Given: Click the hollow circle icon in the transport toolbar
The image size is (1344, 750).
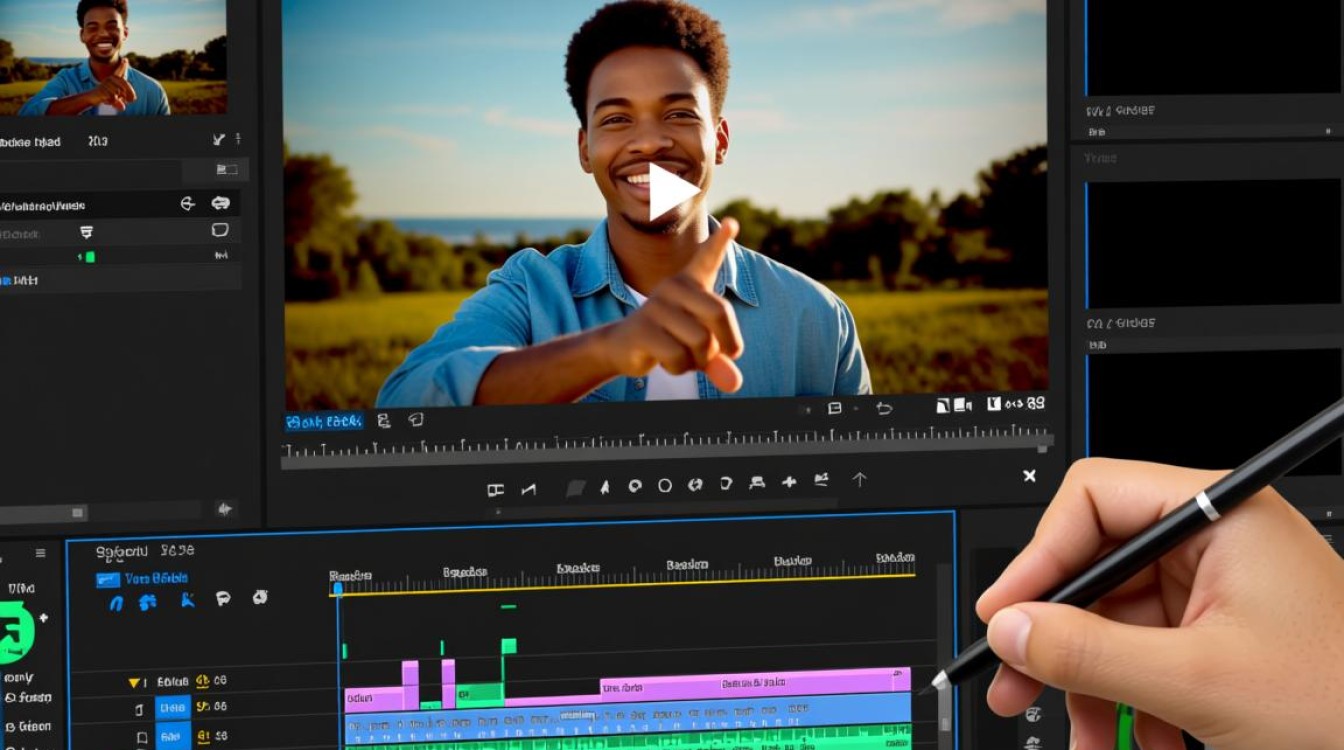Looking at the screenshot, I should tap(664, 486).
